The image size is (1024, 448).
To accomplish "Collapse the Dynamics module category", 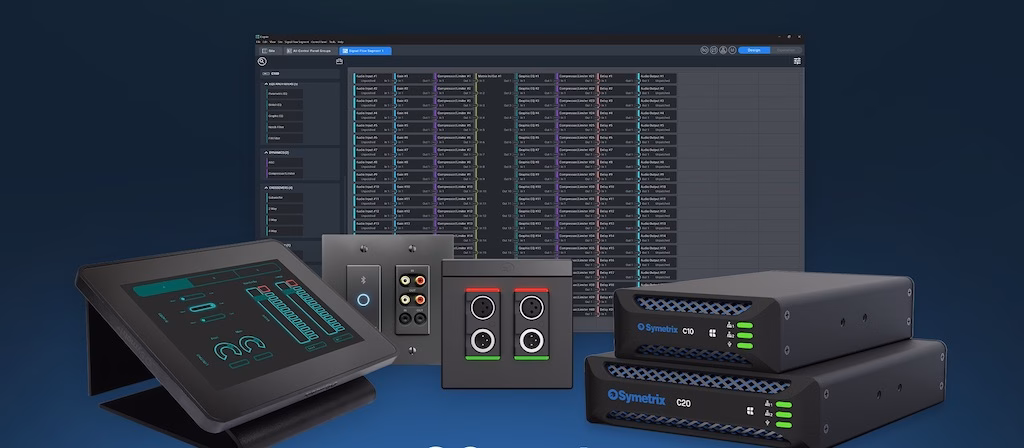I will 264,152.
